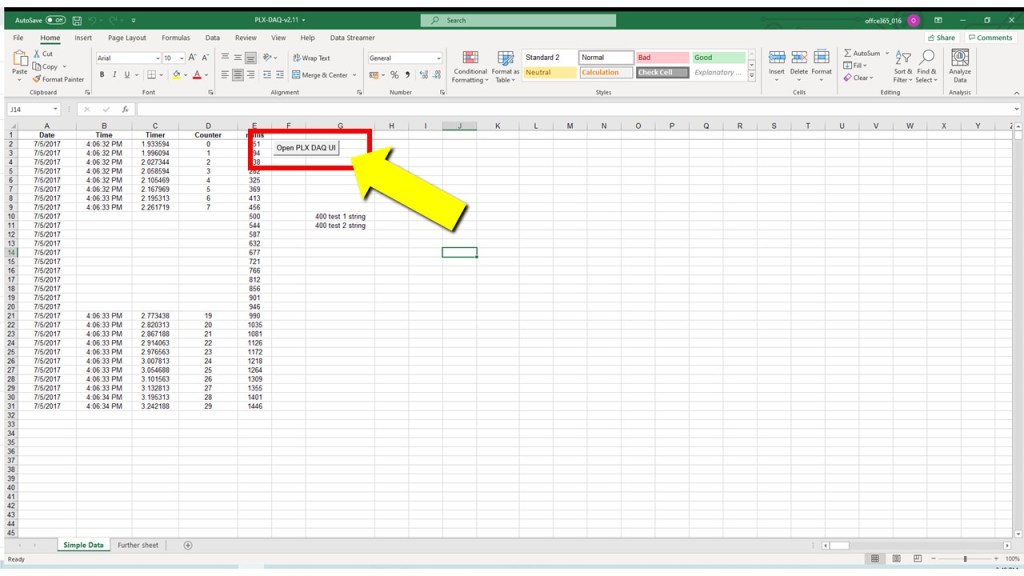
Task: Toggle Wrap Text on selected cell
Action: (311, 58)
